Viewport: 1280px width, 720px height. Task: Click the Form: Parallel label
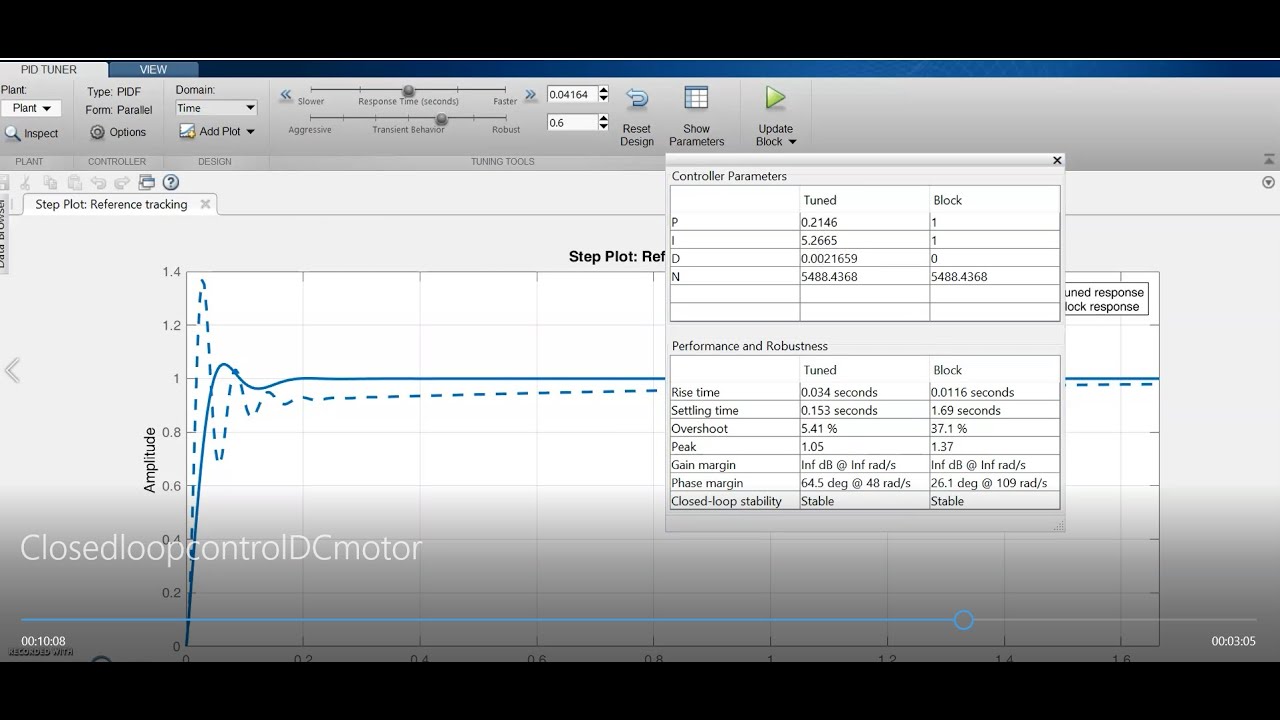(119, 110)
